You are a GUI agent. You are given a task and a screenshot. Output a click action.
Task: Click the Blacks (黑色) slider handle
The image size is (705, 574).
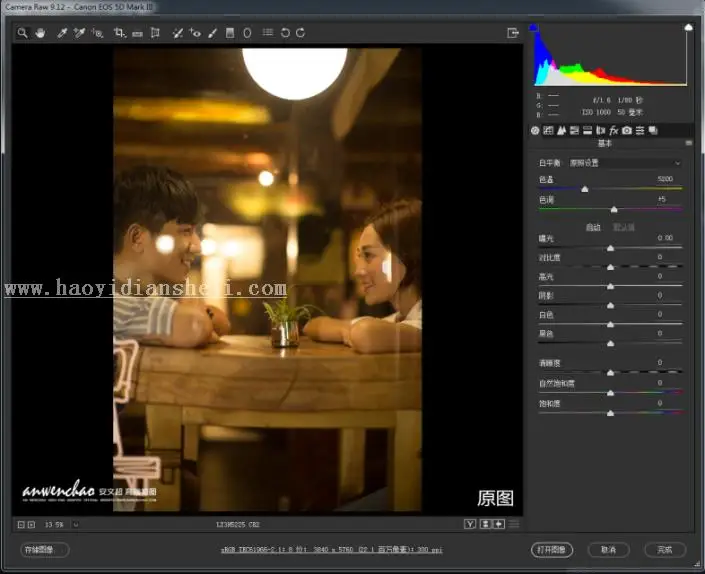pos(611,344)
